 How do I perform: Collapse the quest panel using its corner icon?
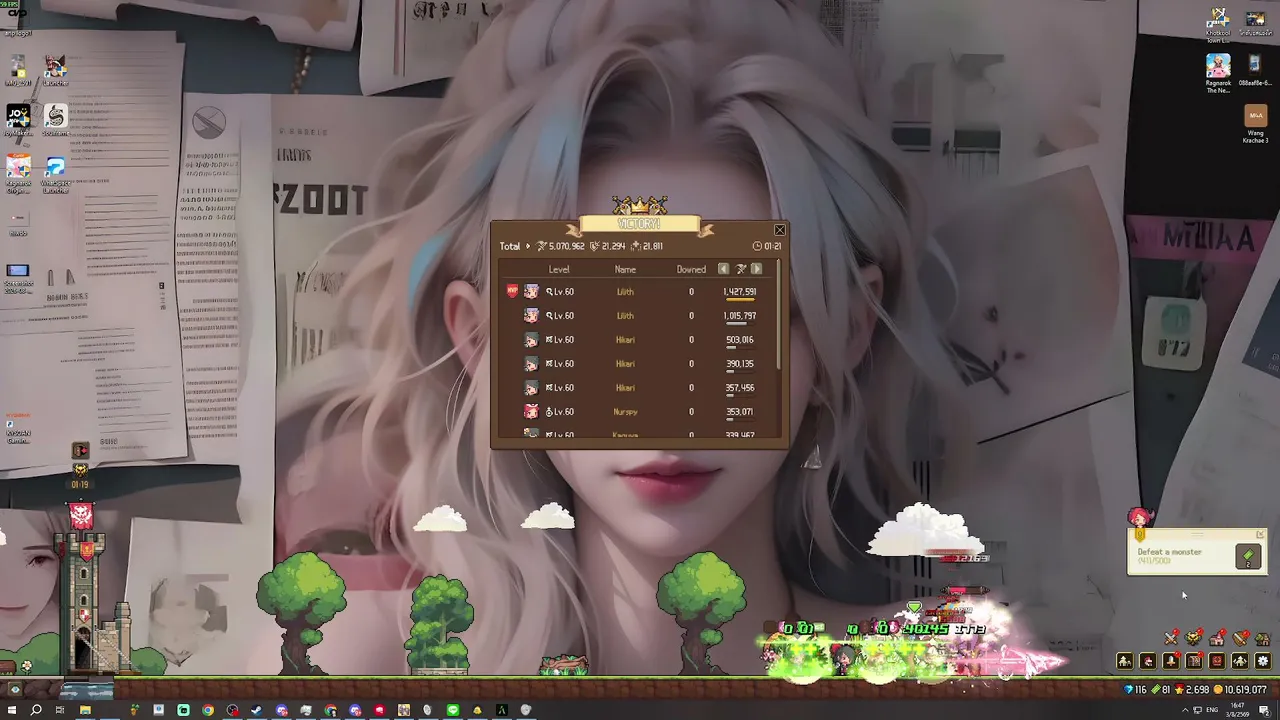[1260, 535]
